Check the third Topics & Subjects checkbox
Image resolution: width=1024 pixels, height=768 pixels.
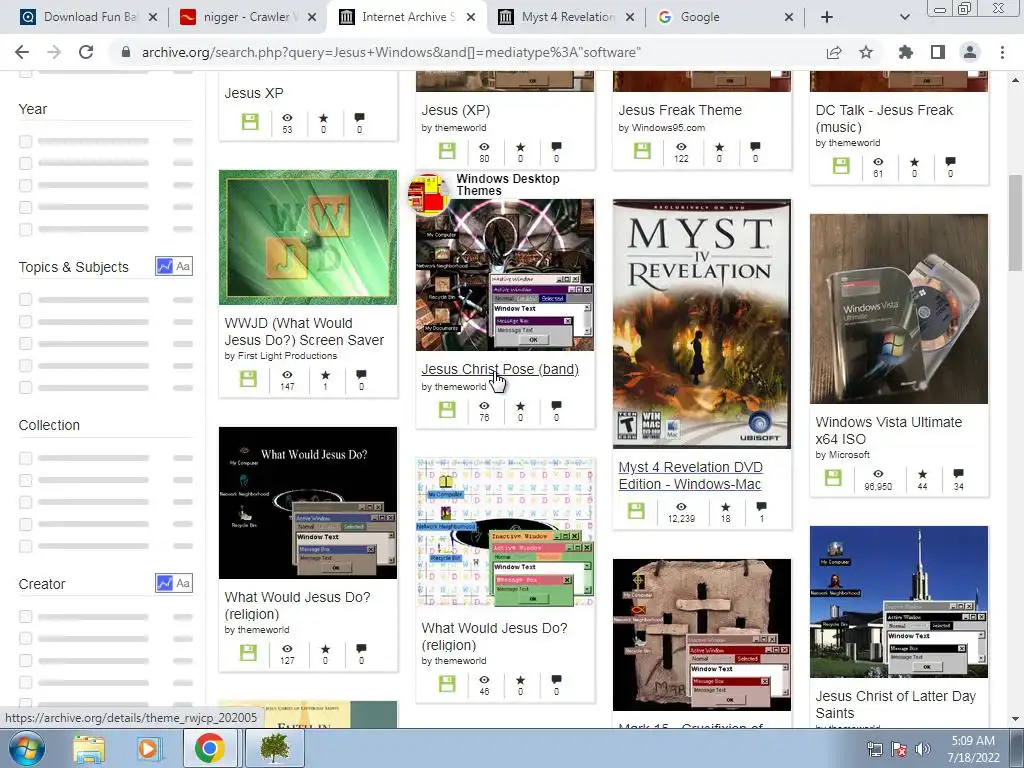click(x=25, y=343)
